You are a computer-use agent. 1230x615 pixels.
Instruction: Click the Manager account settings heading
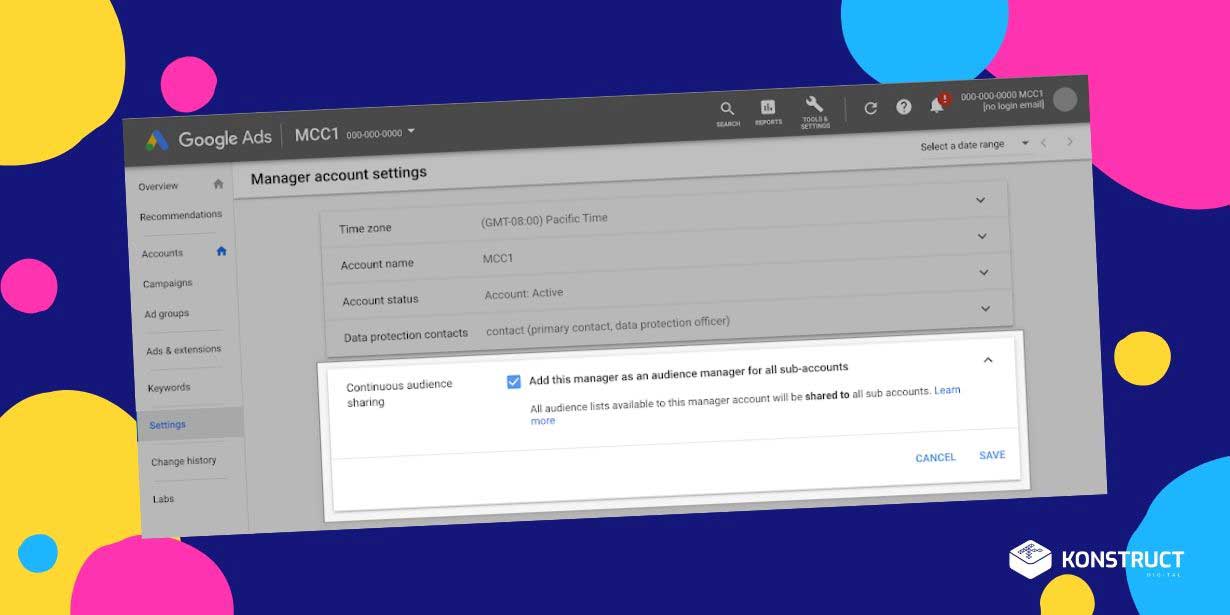click(338, 175)
